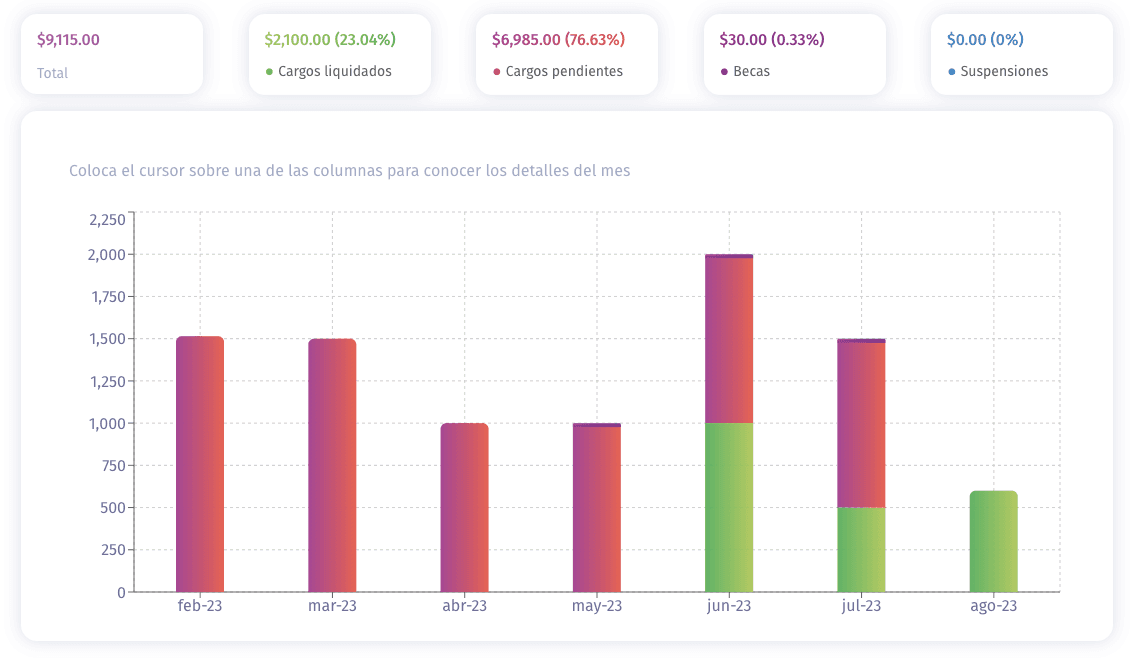Click the 1,500 y-axis value
The height and width of the screenshot is (660, 1132).
[108, 339]
